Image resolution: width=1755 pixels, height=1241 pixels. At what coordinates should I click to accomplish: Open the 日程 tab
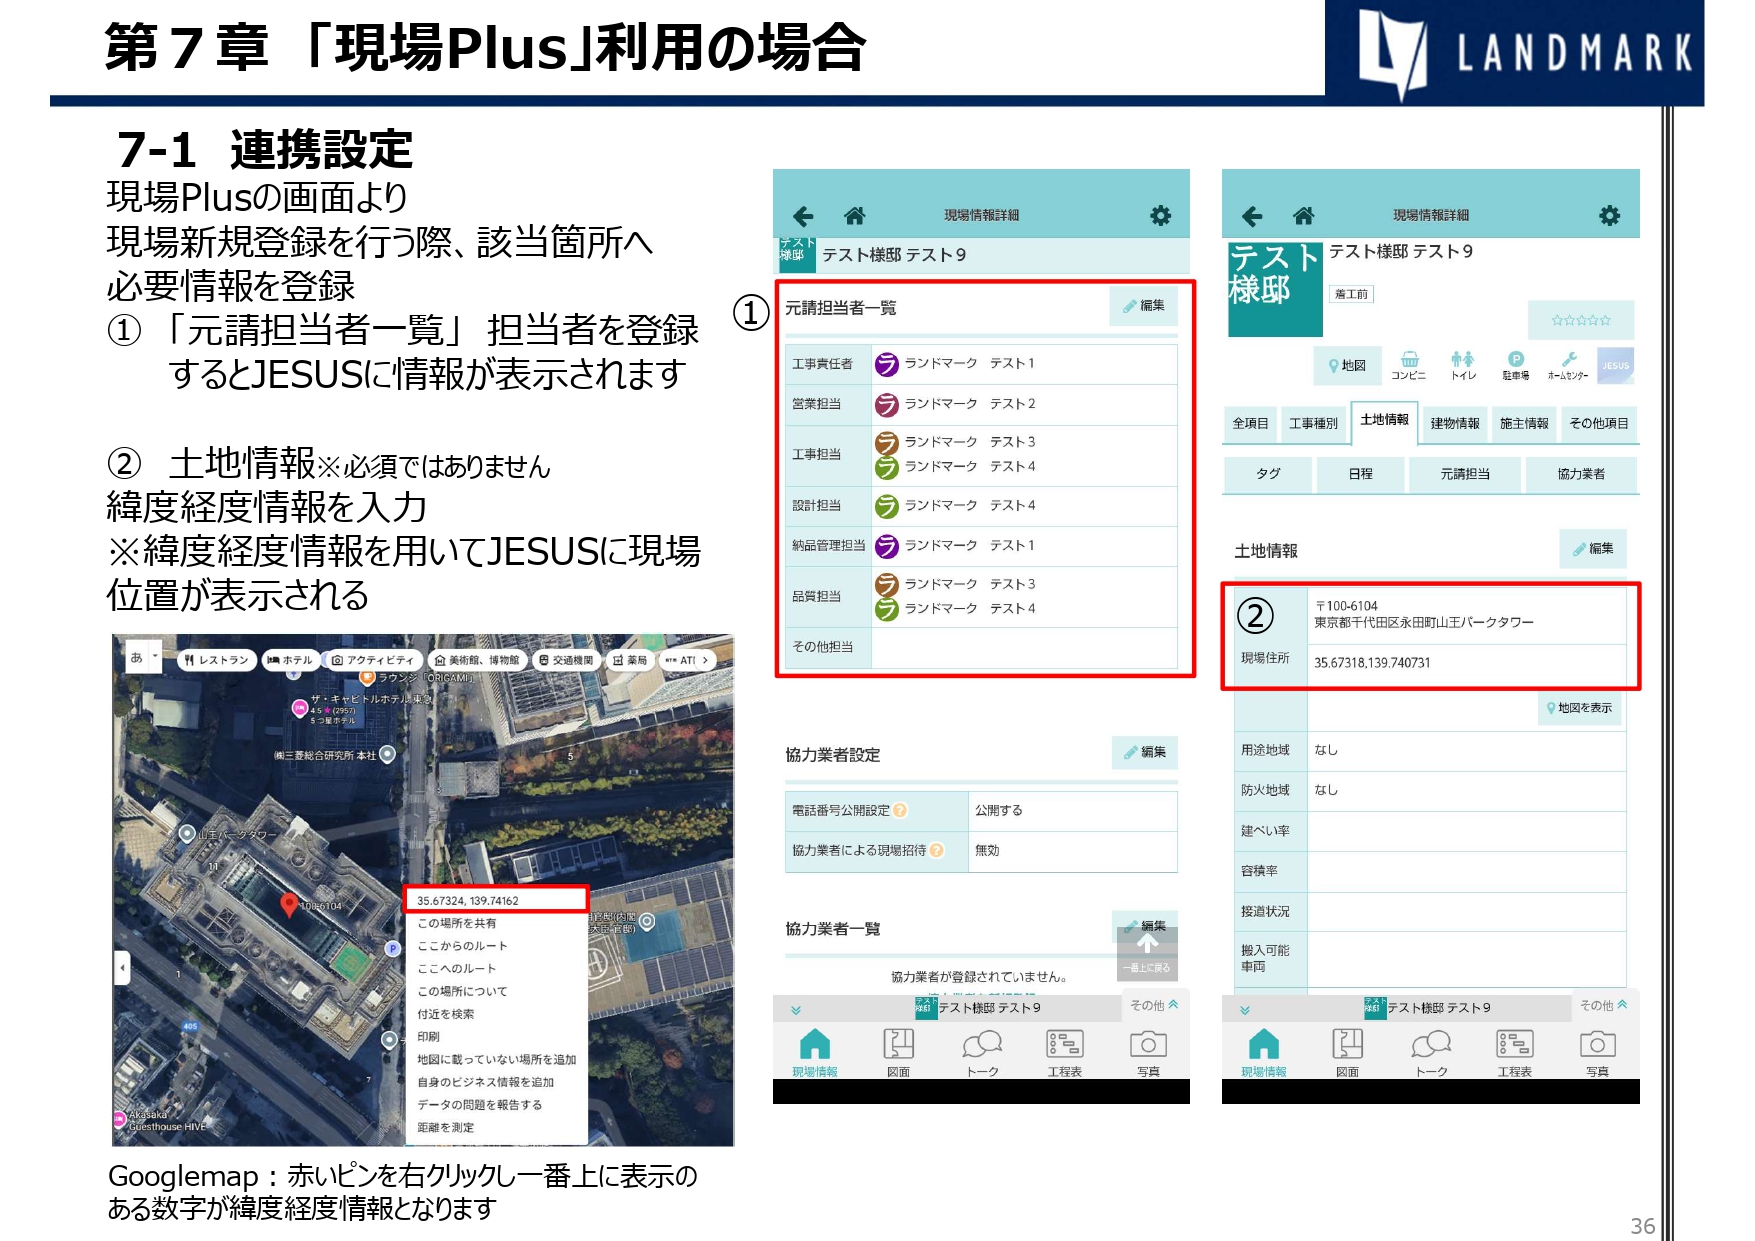click(x=1360, y=474)
